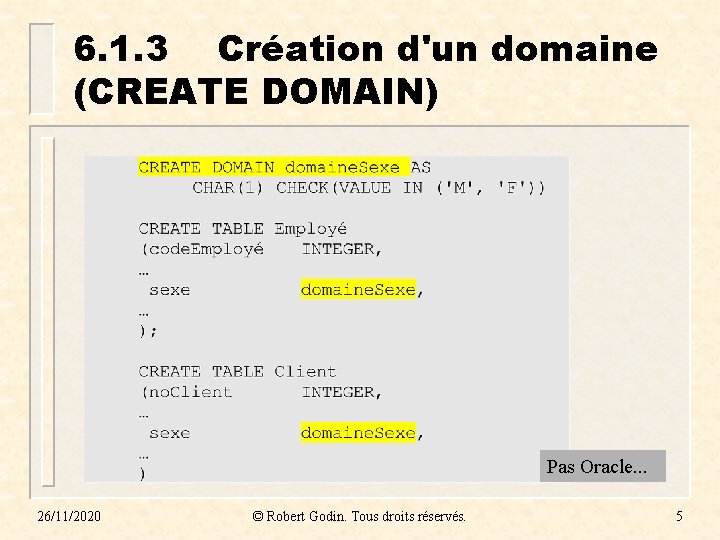The height and width of the screenshot is (540, 720).
Task: Click the section number '6.1.3'
Action: [121, 48]
